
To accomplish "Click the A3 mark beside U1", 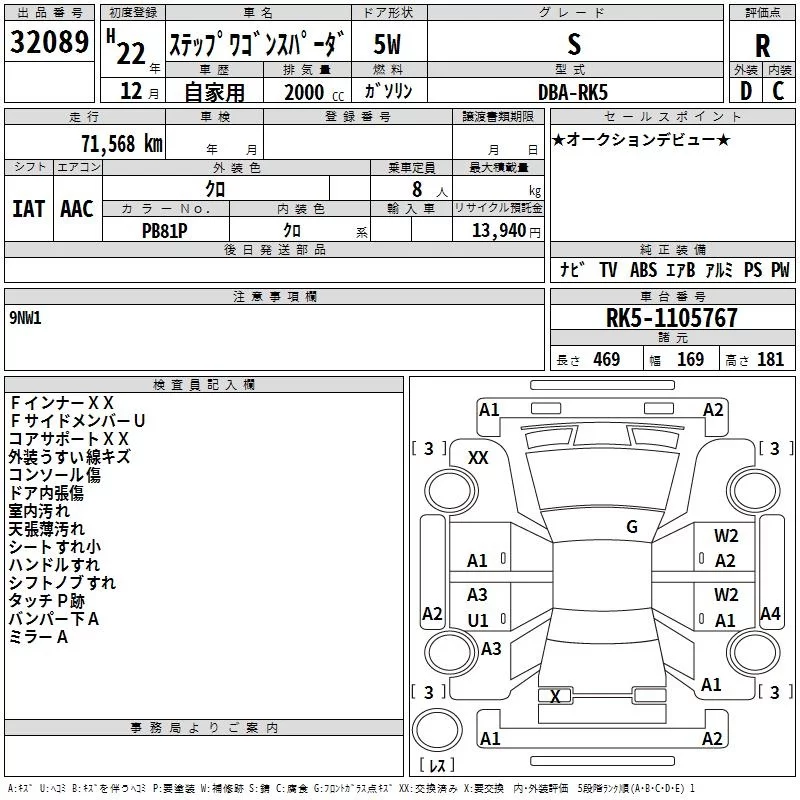I will [478, 595].
